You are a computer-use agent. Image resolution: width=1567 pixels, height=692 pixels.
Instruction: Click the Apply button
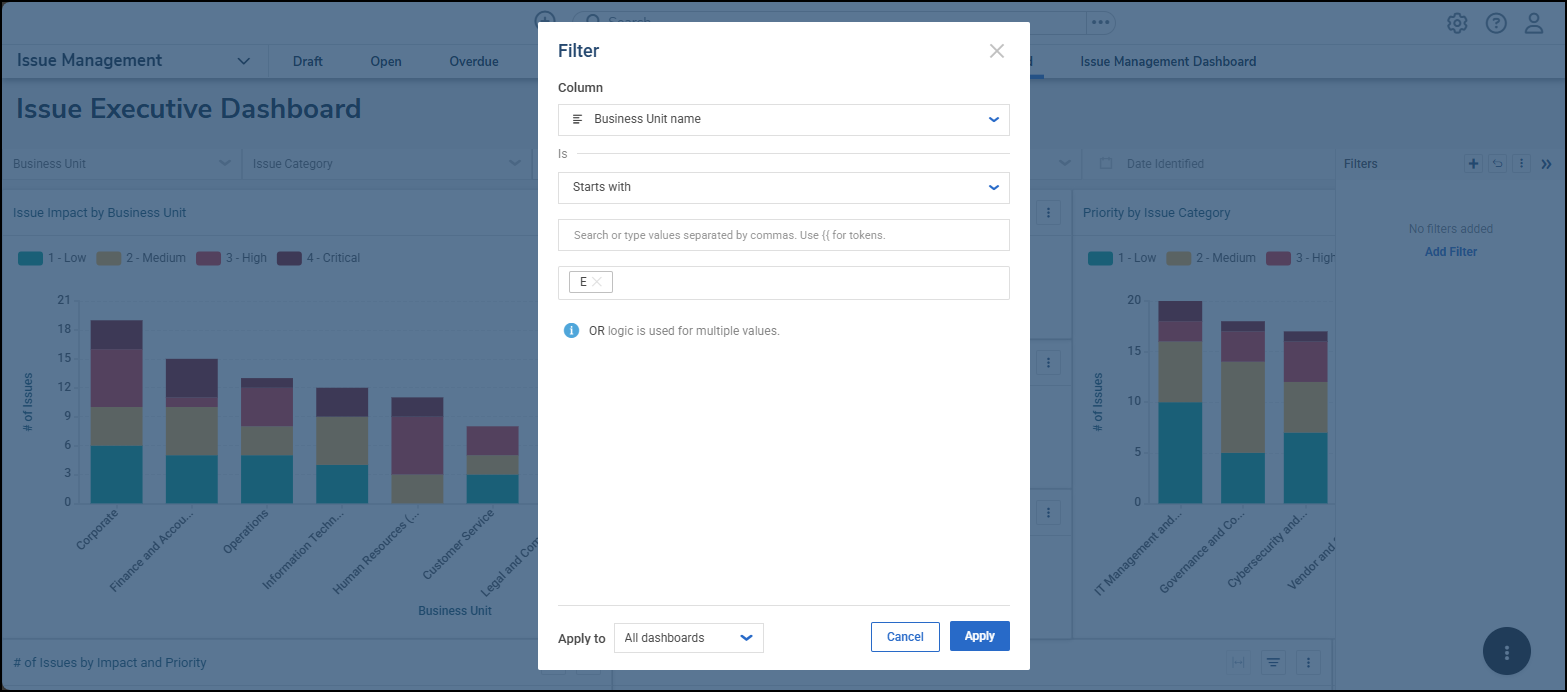pos(979,637)
